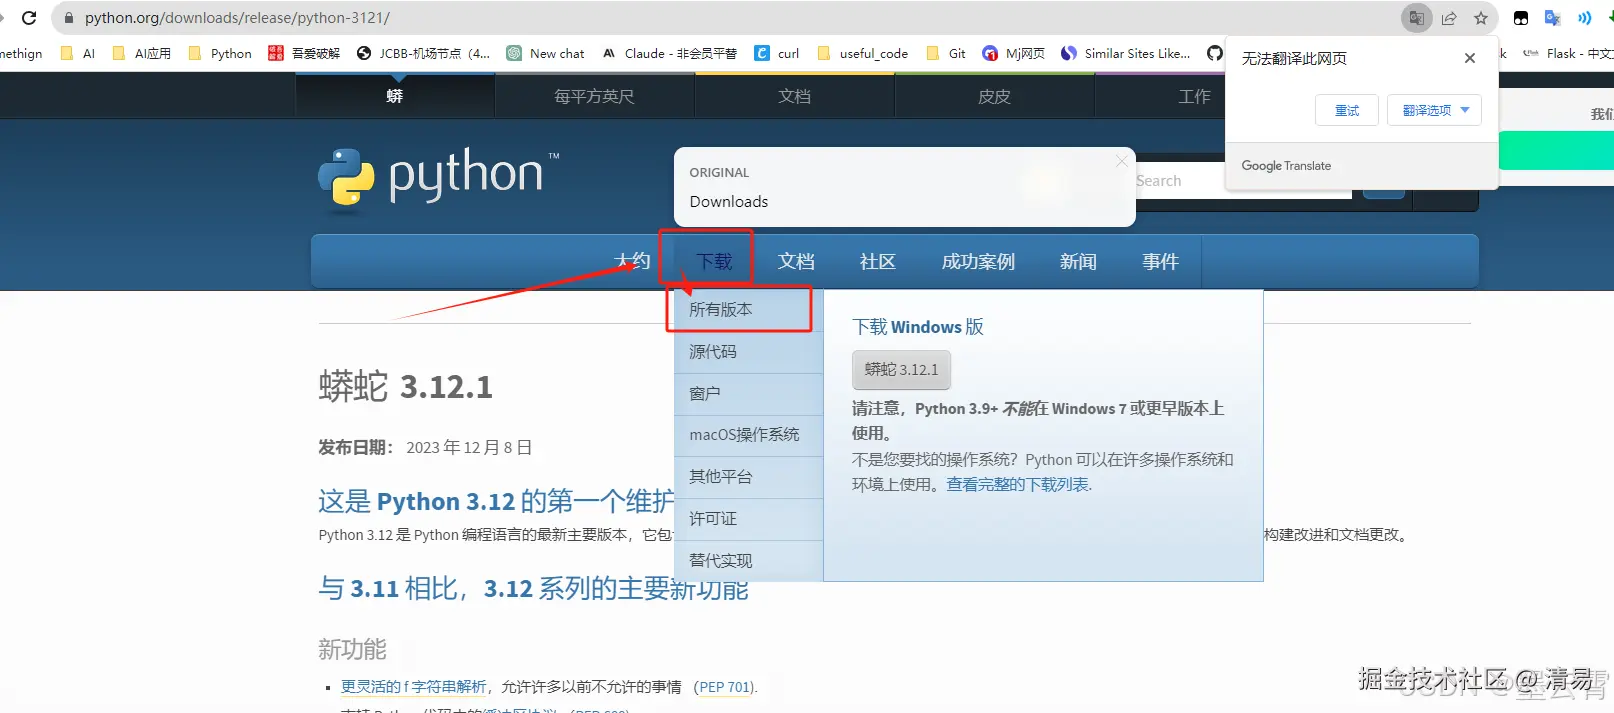
Task: Select the 工作 top navigation tab
Action: (1194, 96)
